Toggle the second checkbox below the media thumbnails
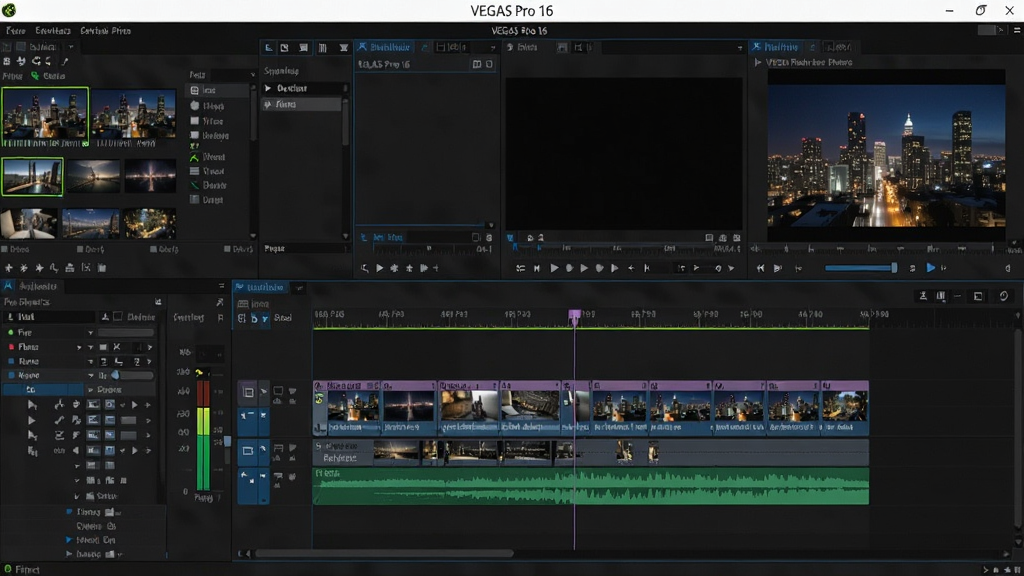This screenshot has width=1024, height=576. click(80, 249)
